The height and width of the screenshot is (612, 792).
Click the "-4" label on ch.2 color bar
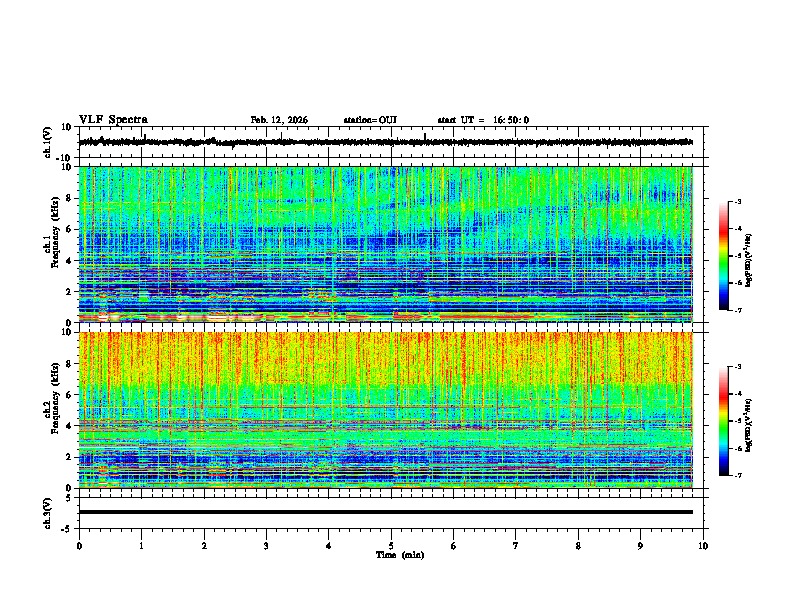click(x=738, y=394)
